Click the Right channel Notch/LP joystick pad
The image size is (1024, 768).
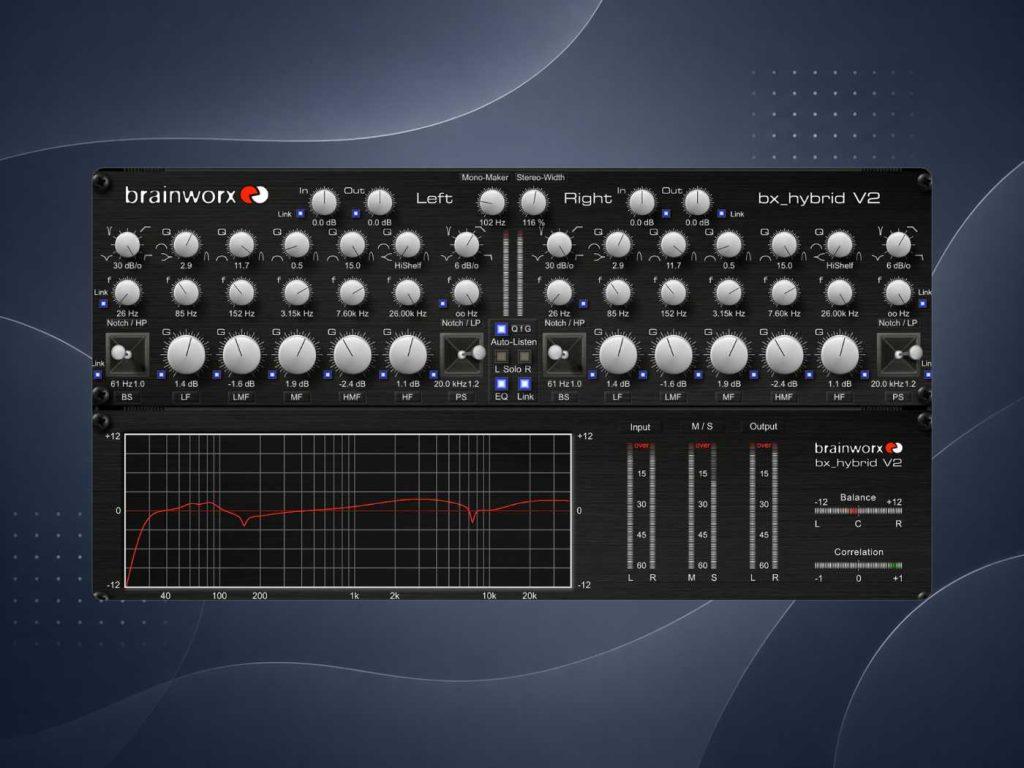[x=898, y=355]
